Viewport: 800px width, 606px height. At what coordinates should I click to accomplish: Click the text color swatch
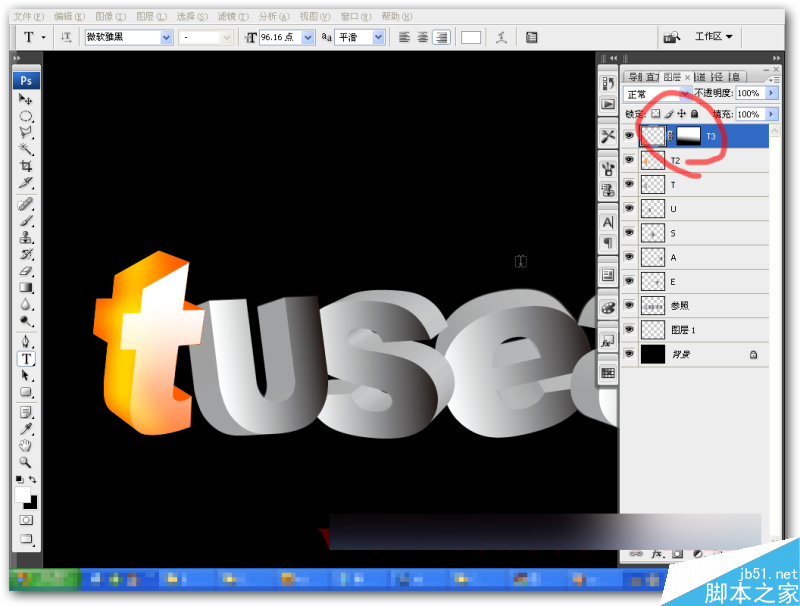(x=471, y=37)
